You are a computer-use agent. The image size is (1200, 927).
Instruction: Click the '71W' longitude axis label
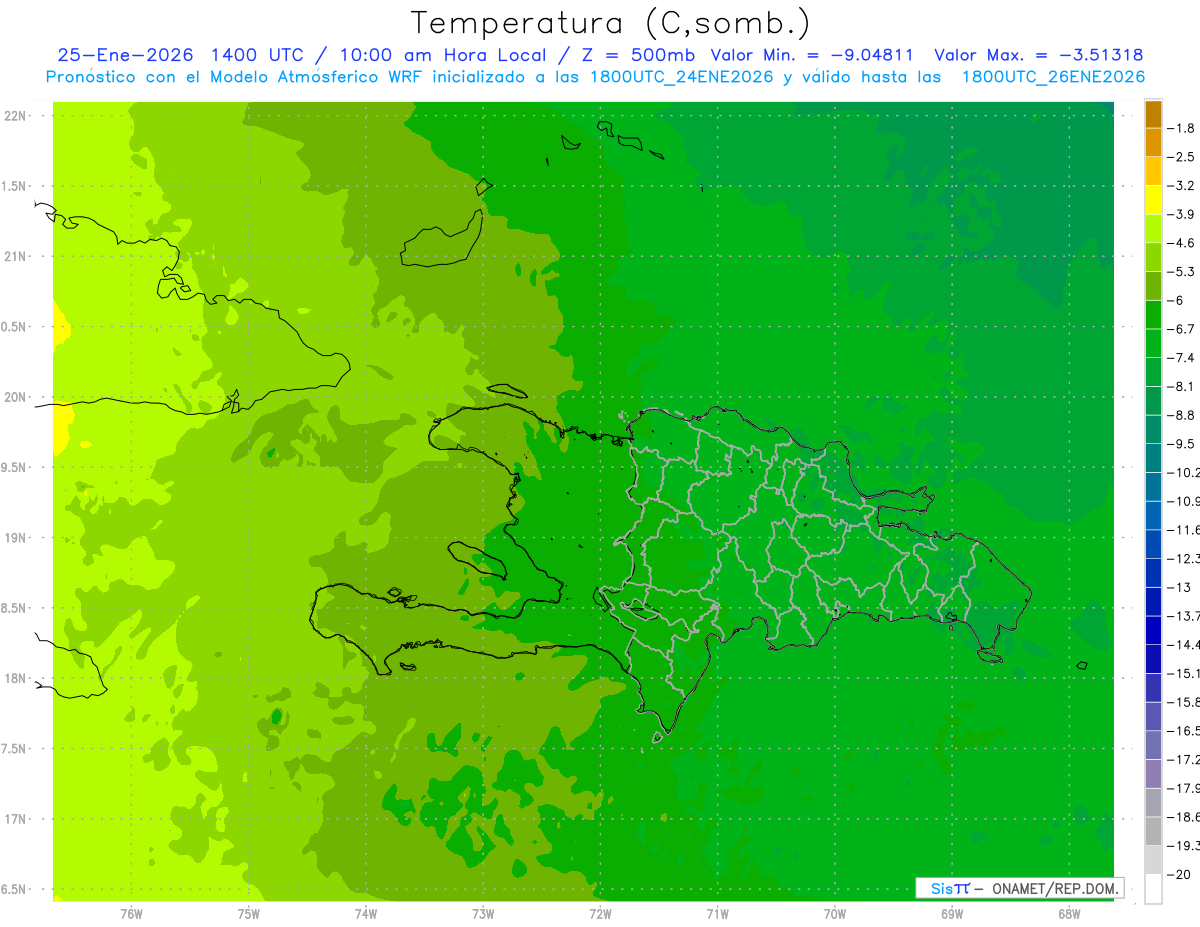[x=717, y=913]
